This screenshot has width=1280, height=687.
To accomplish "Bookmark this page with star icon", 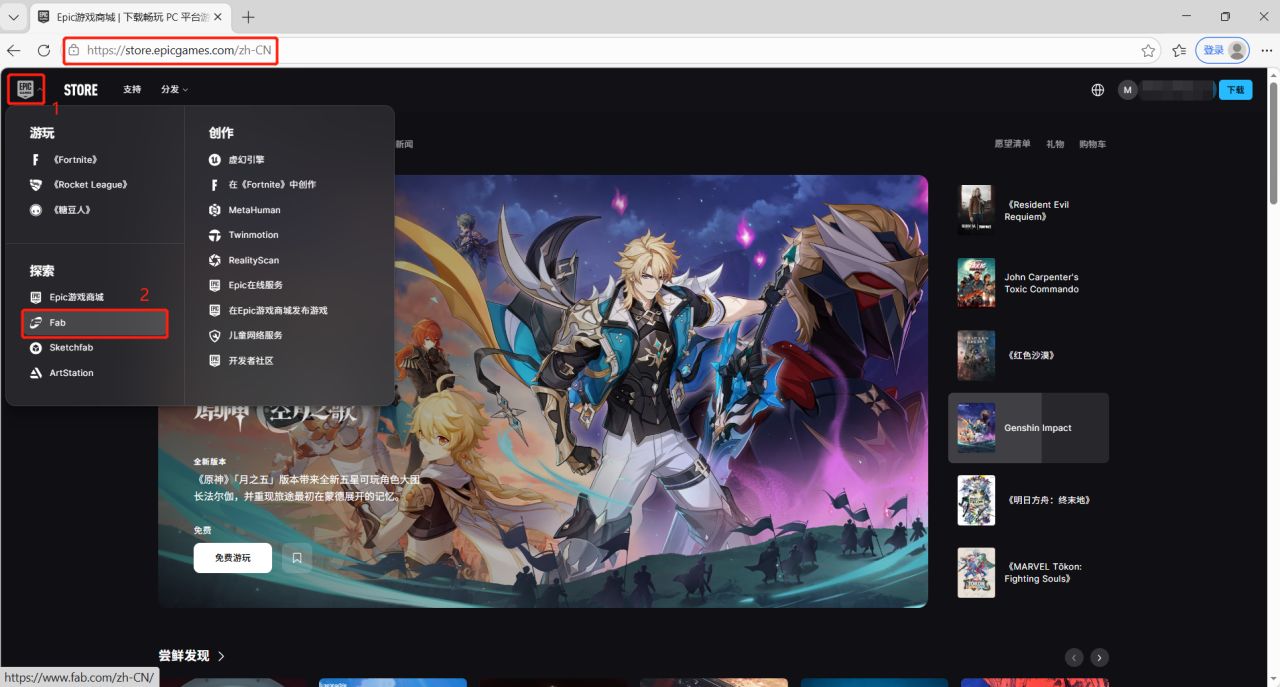I will point(1148,50).
